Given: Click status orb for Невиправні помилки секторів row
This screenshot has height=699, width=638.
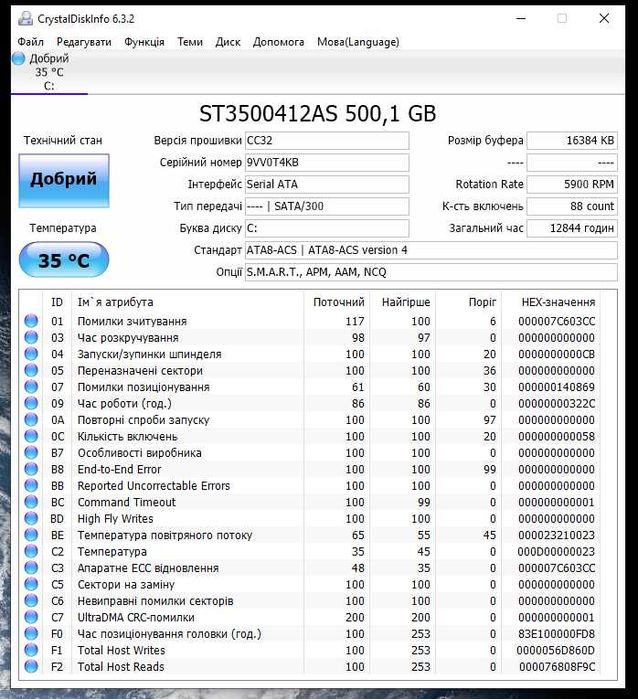Looking at the screenshot, I should coord(31,601).
